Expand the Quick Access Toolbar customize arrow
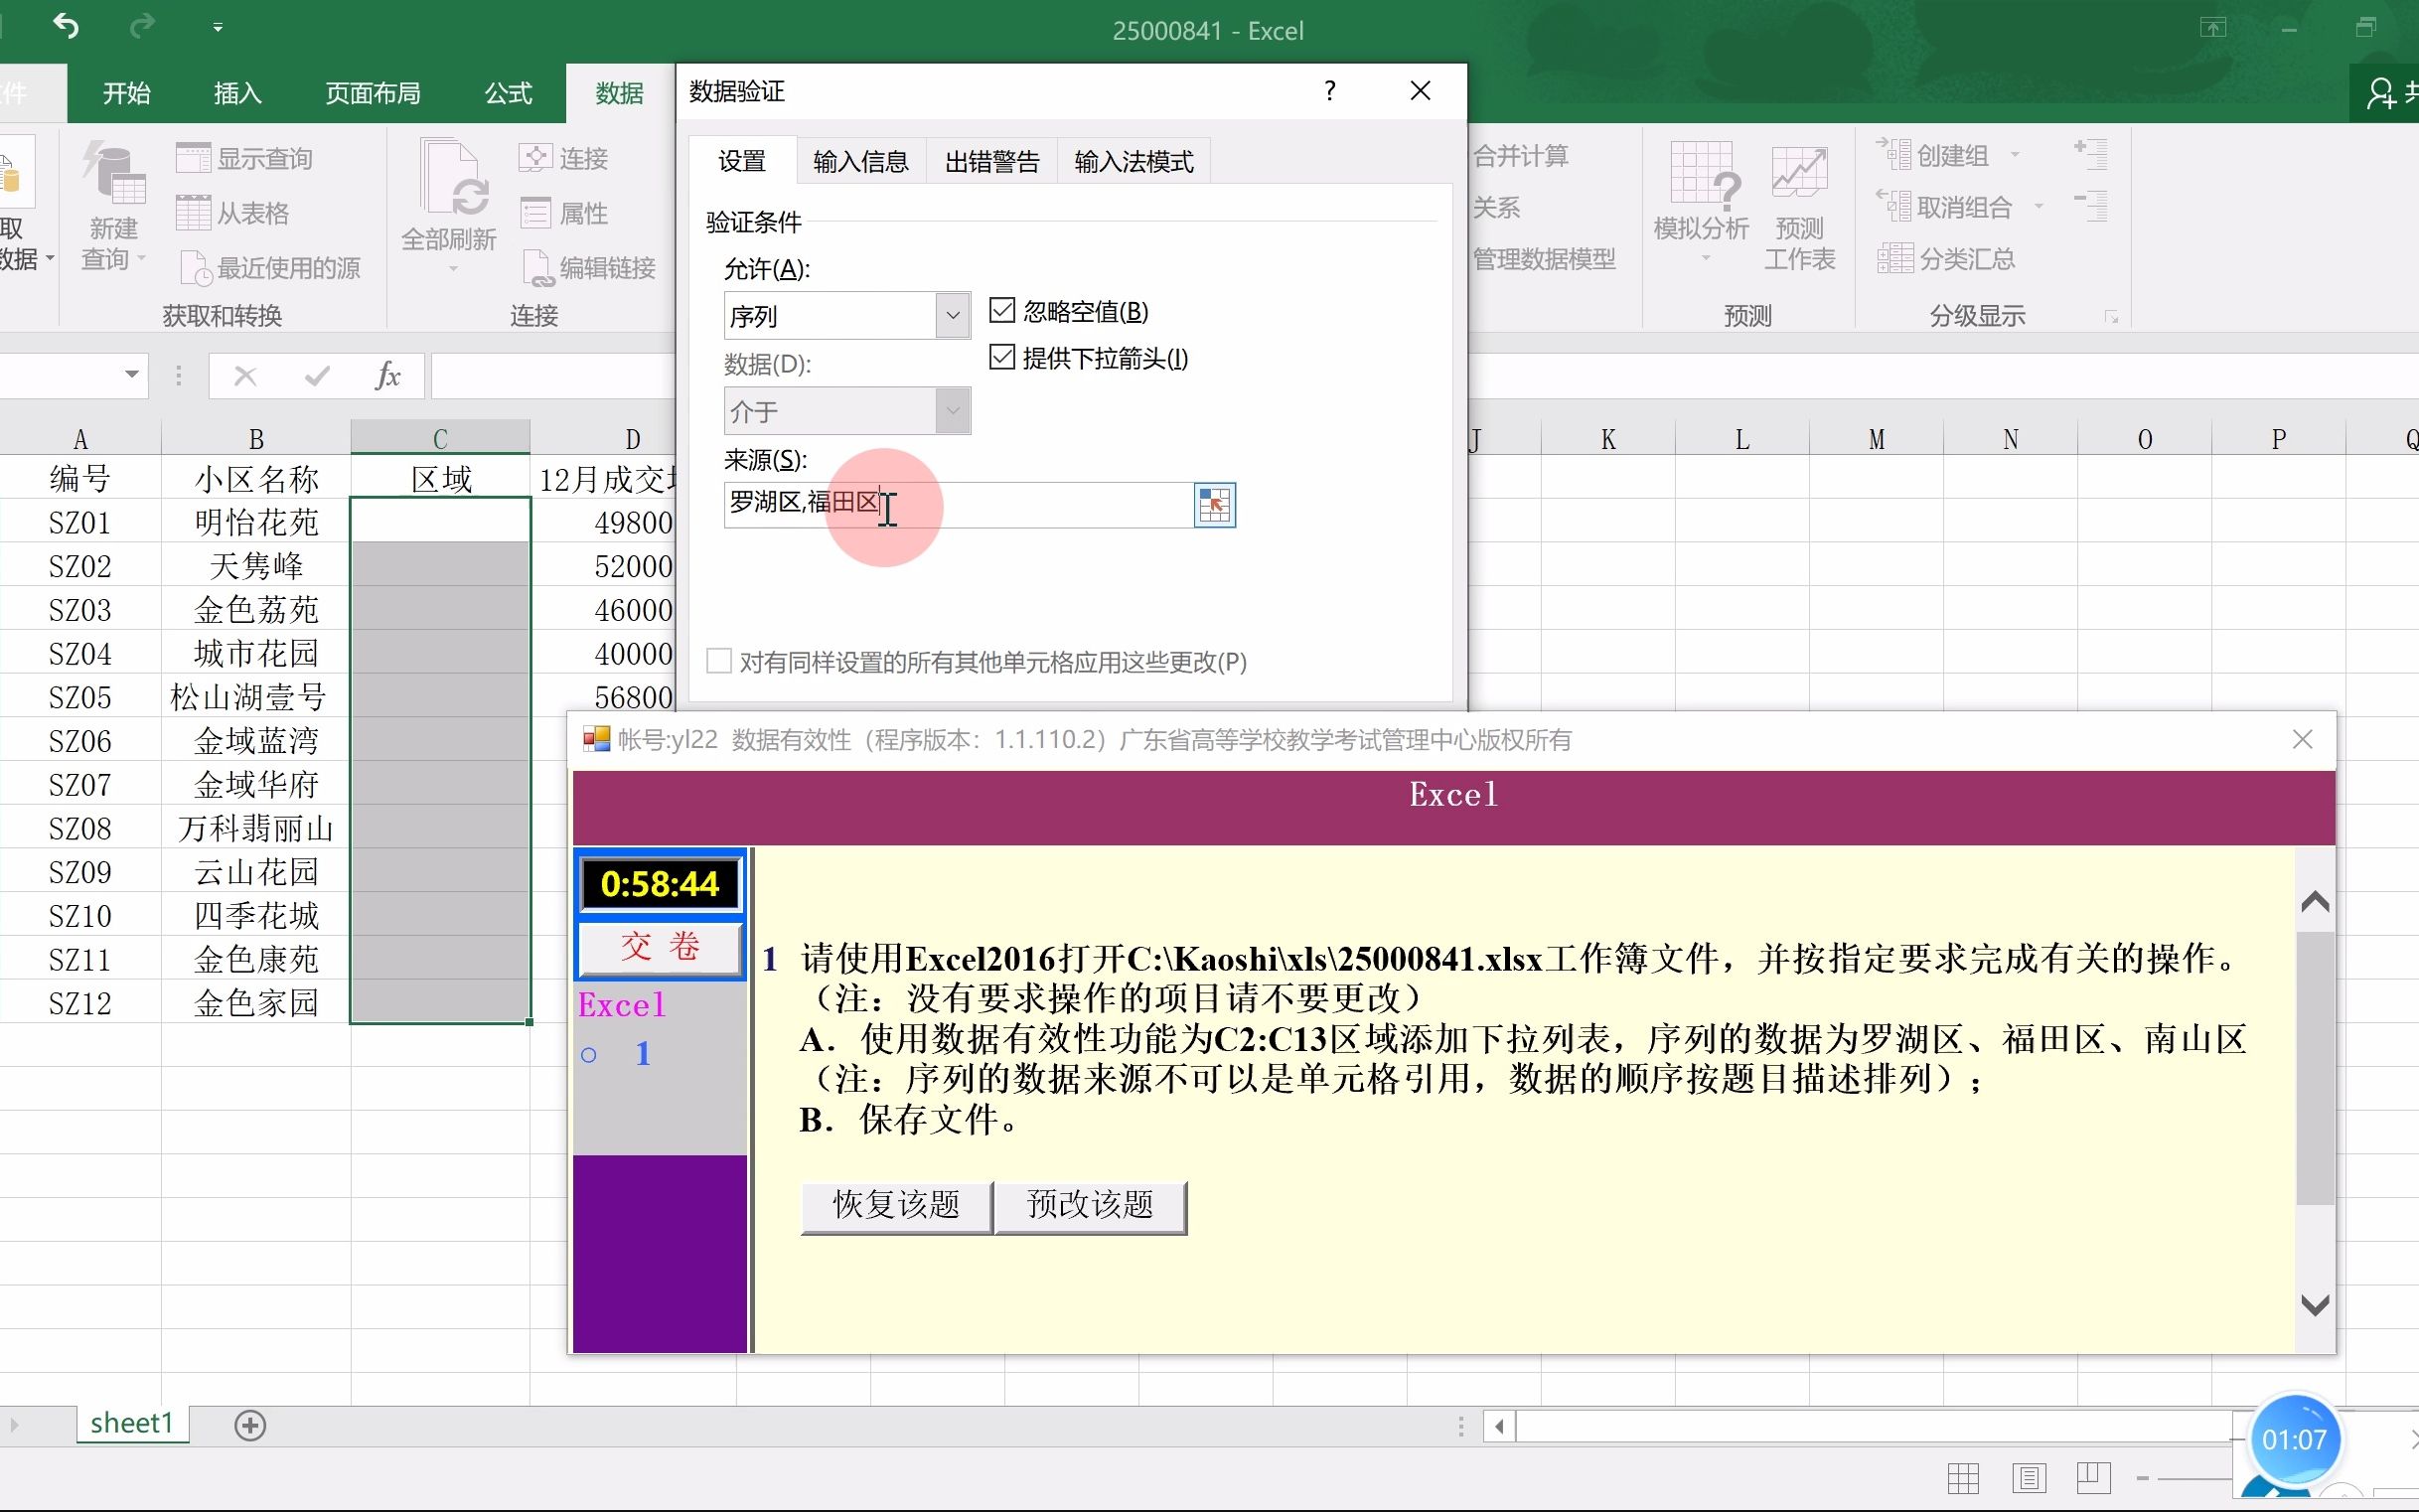The image size is (2419, 1512). (217, 28)
